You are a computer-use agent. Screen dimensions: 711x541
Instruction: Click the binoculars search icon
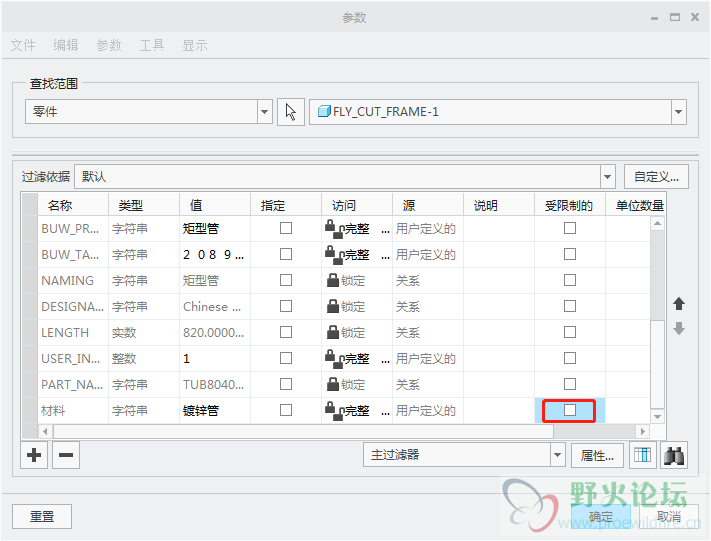674,455
